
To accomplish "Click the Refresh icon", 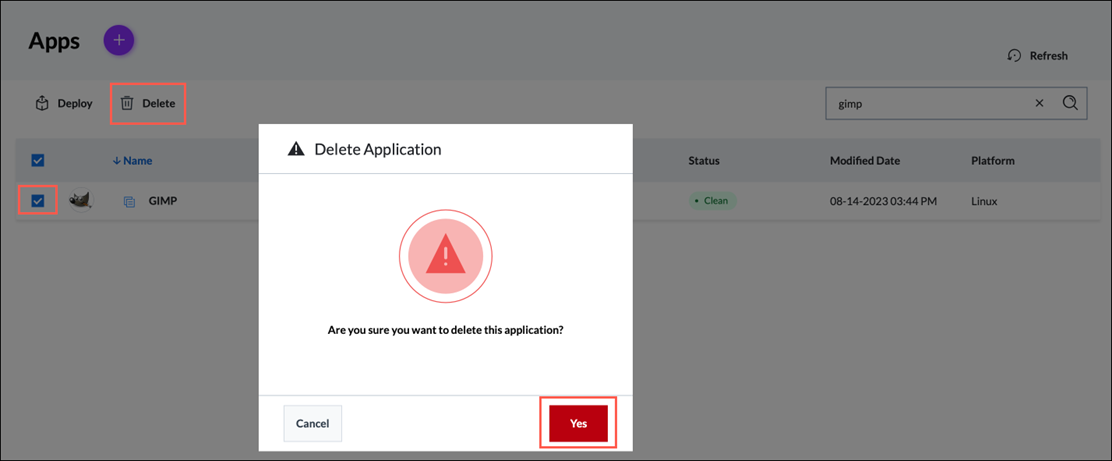I will pyautogui.click(x=1014, y=56).
